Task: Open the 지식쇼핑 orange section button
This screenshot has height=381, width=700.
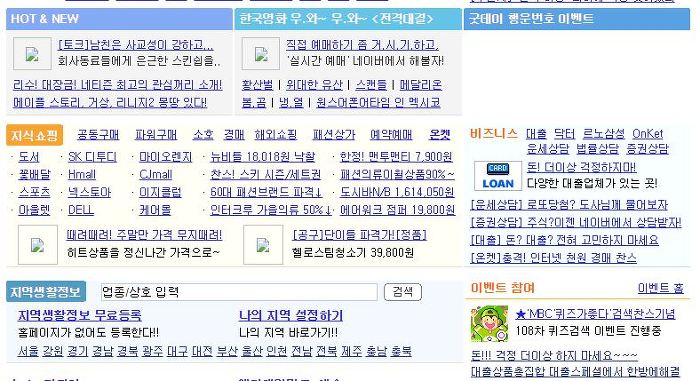Action: tap(34, 135)
